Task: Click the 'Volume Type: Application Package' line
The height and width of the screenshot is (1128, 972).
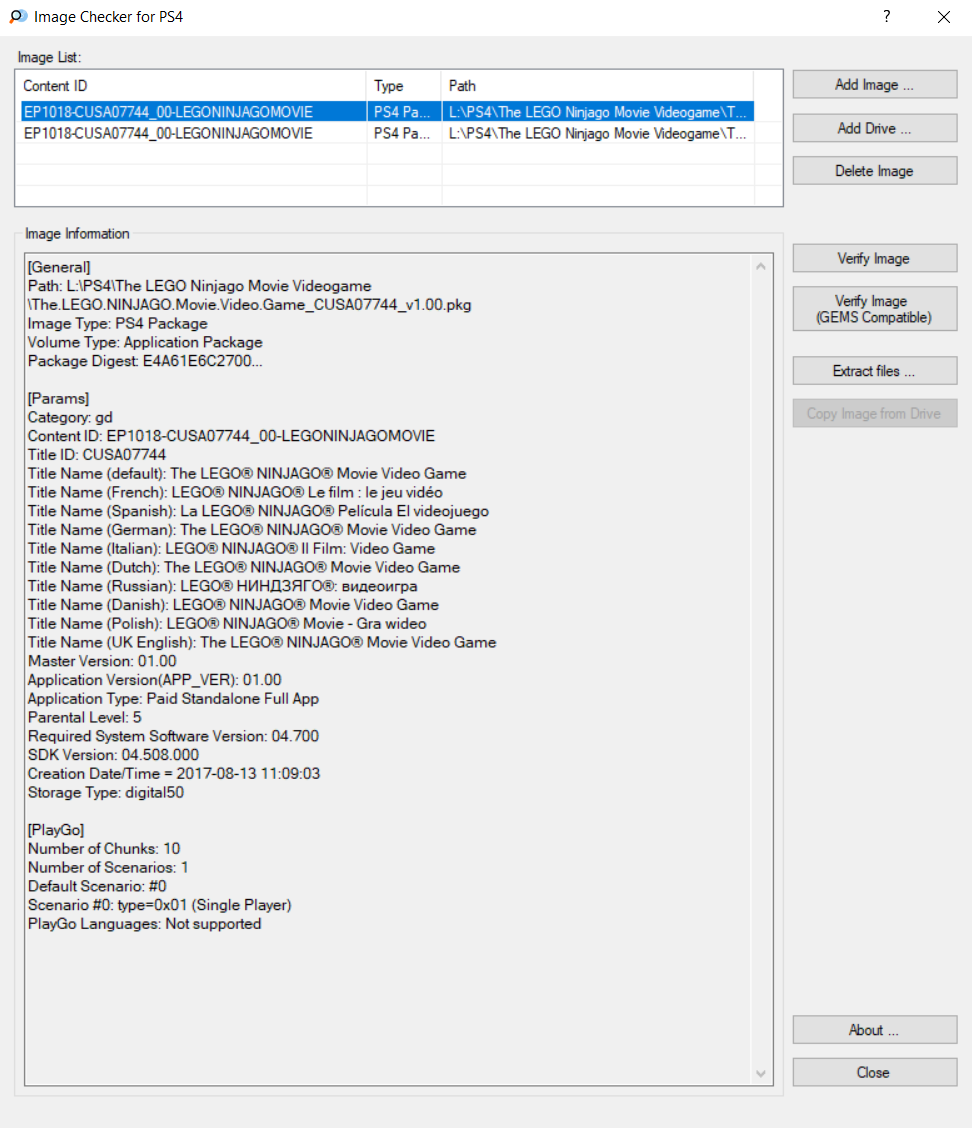Action: tap(145, 342)
